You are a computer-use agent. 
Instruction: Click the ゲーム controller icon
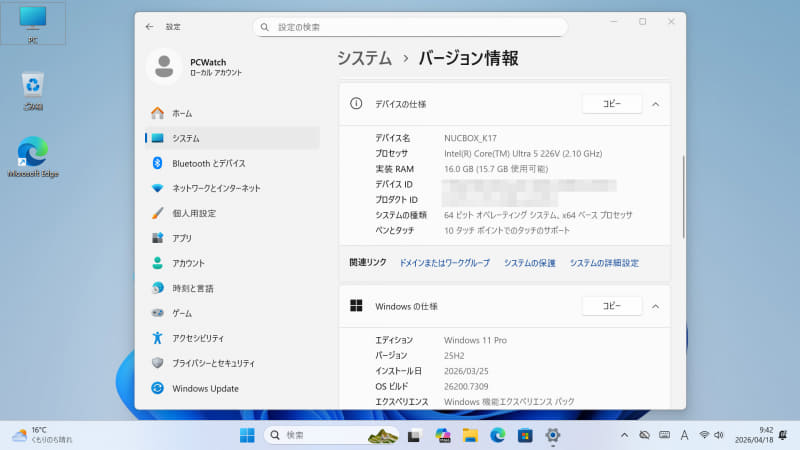tap(158, 313)
